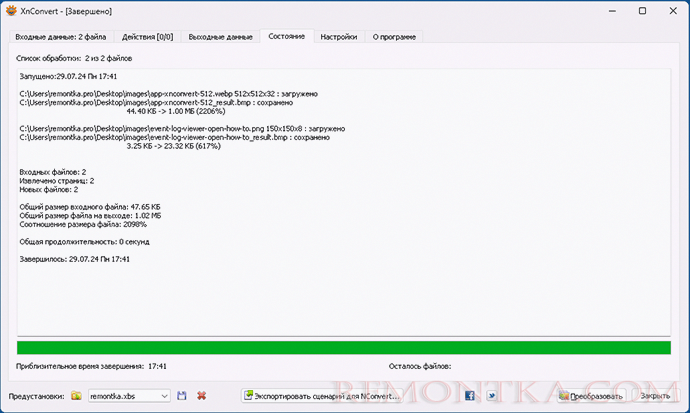Screen dimensions: 690x413
Task: Click Общая продолжительность: 0 секунд line
Action: click(84, 241)
